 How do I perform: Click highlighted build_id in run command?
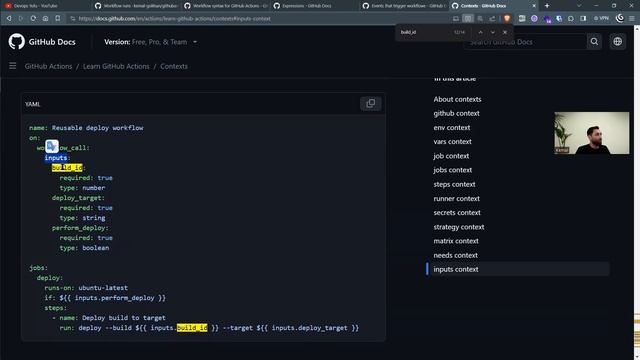(192, 328)
